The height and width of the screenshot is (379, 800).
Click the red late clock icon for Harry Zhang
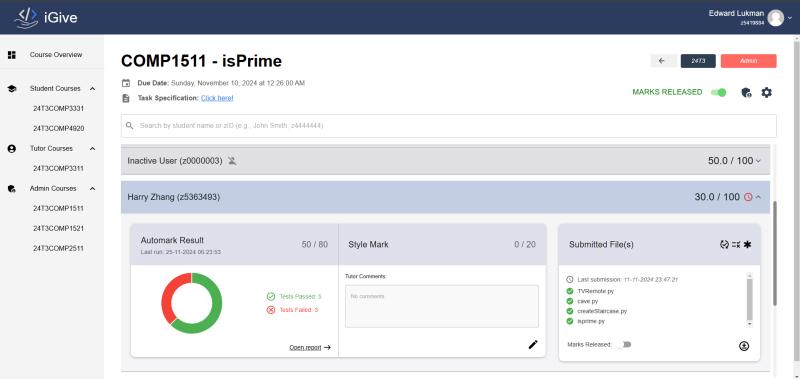pos(748,197)
